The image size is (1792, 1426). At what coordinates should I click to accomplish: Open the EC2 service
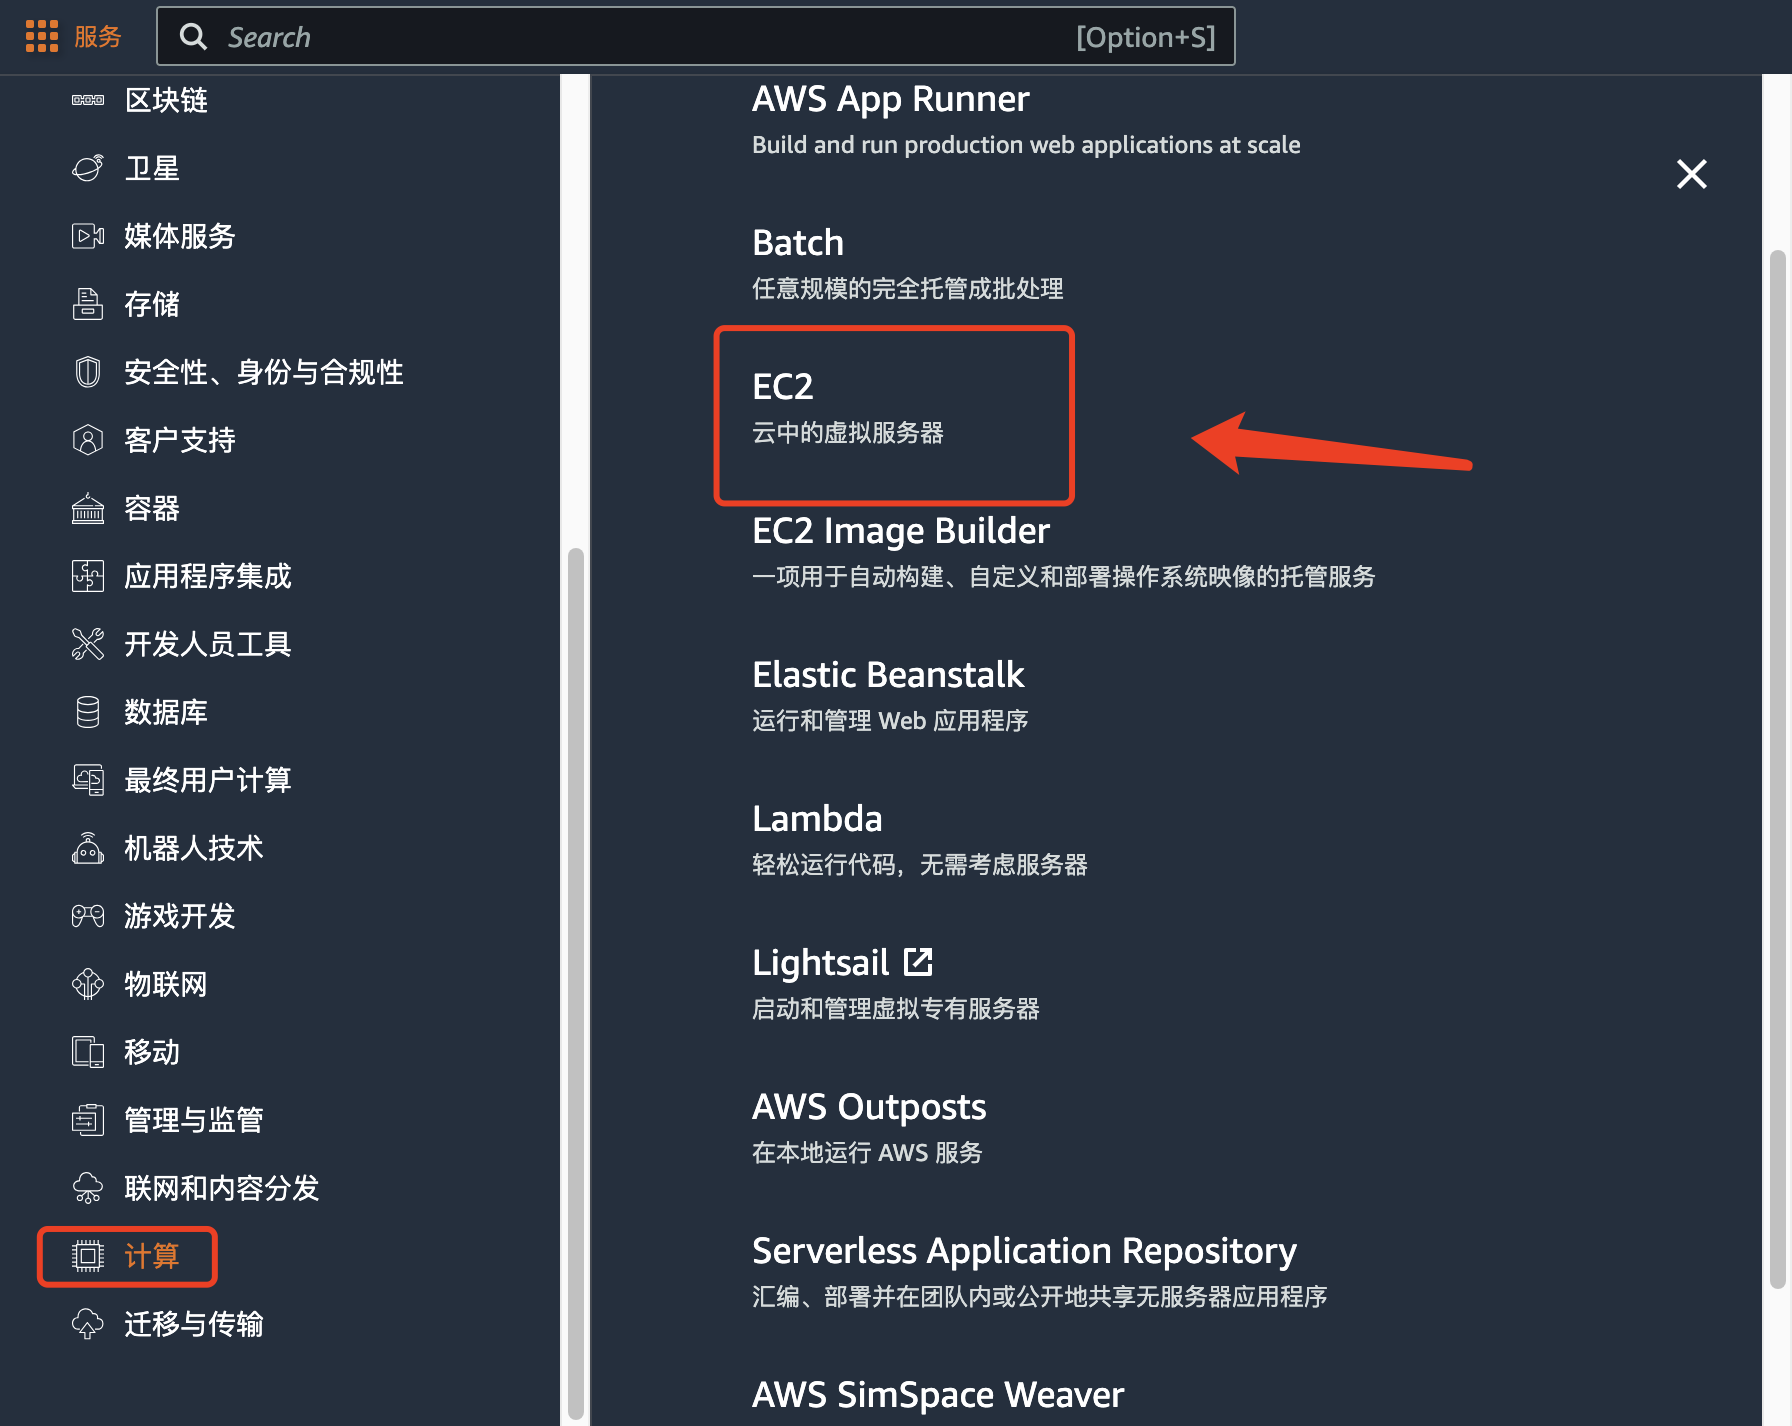(783, 387)
